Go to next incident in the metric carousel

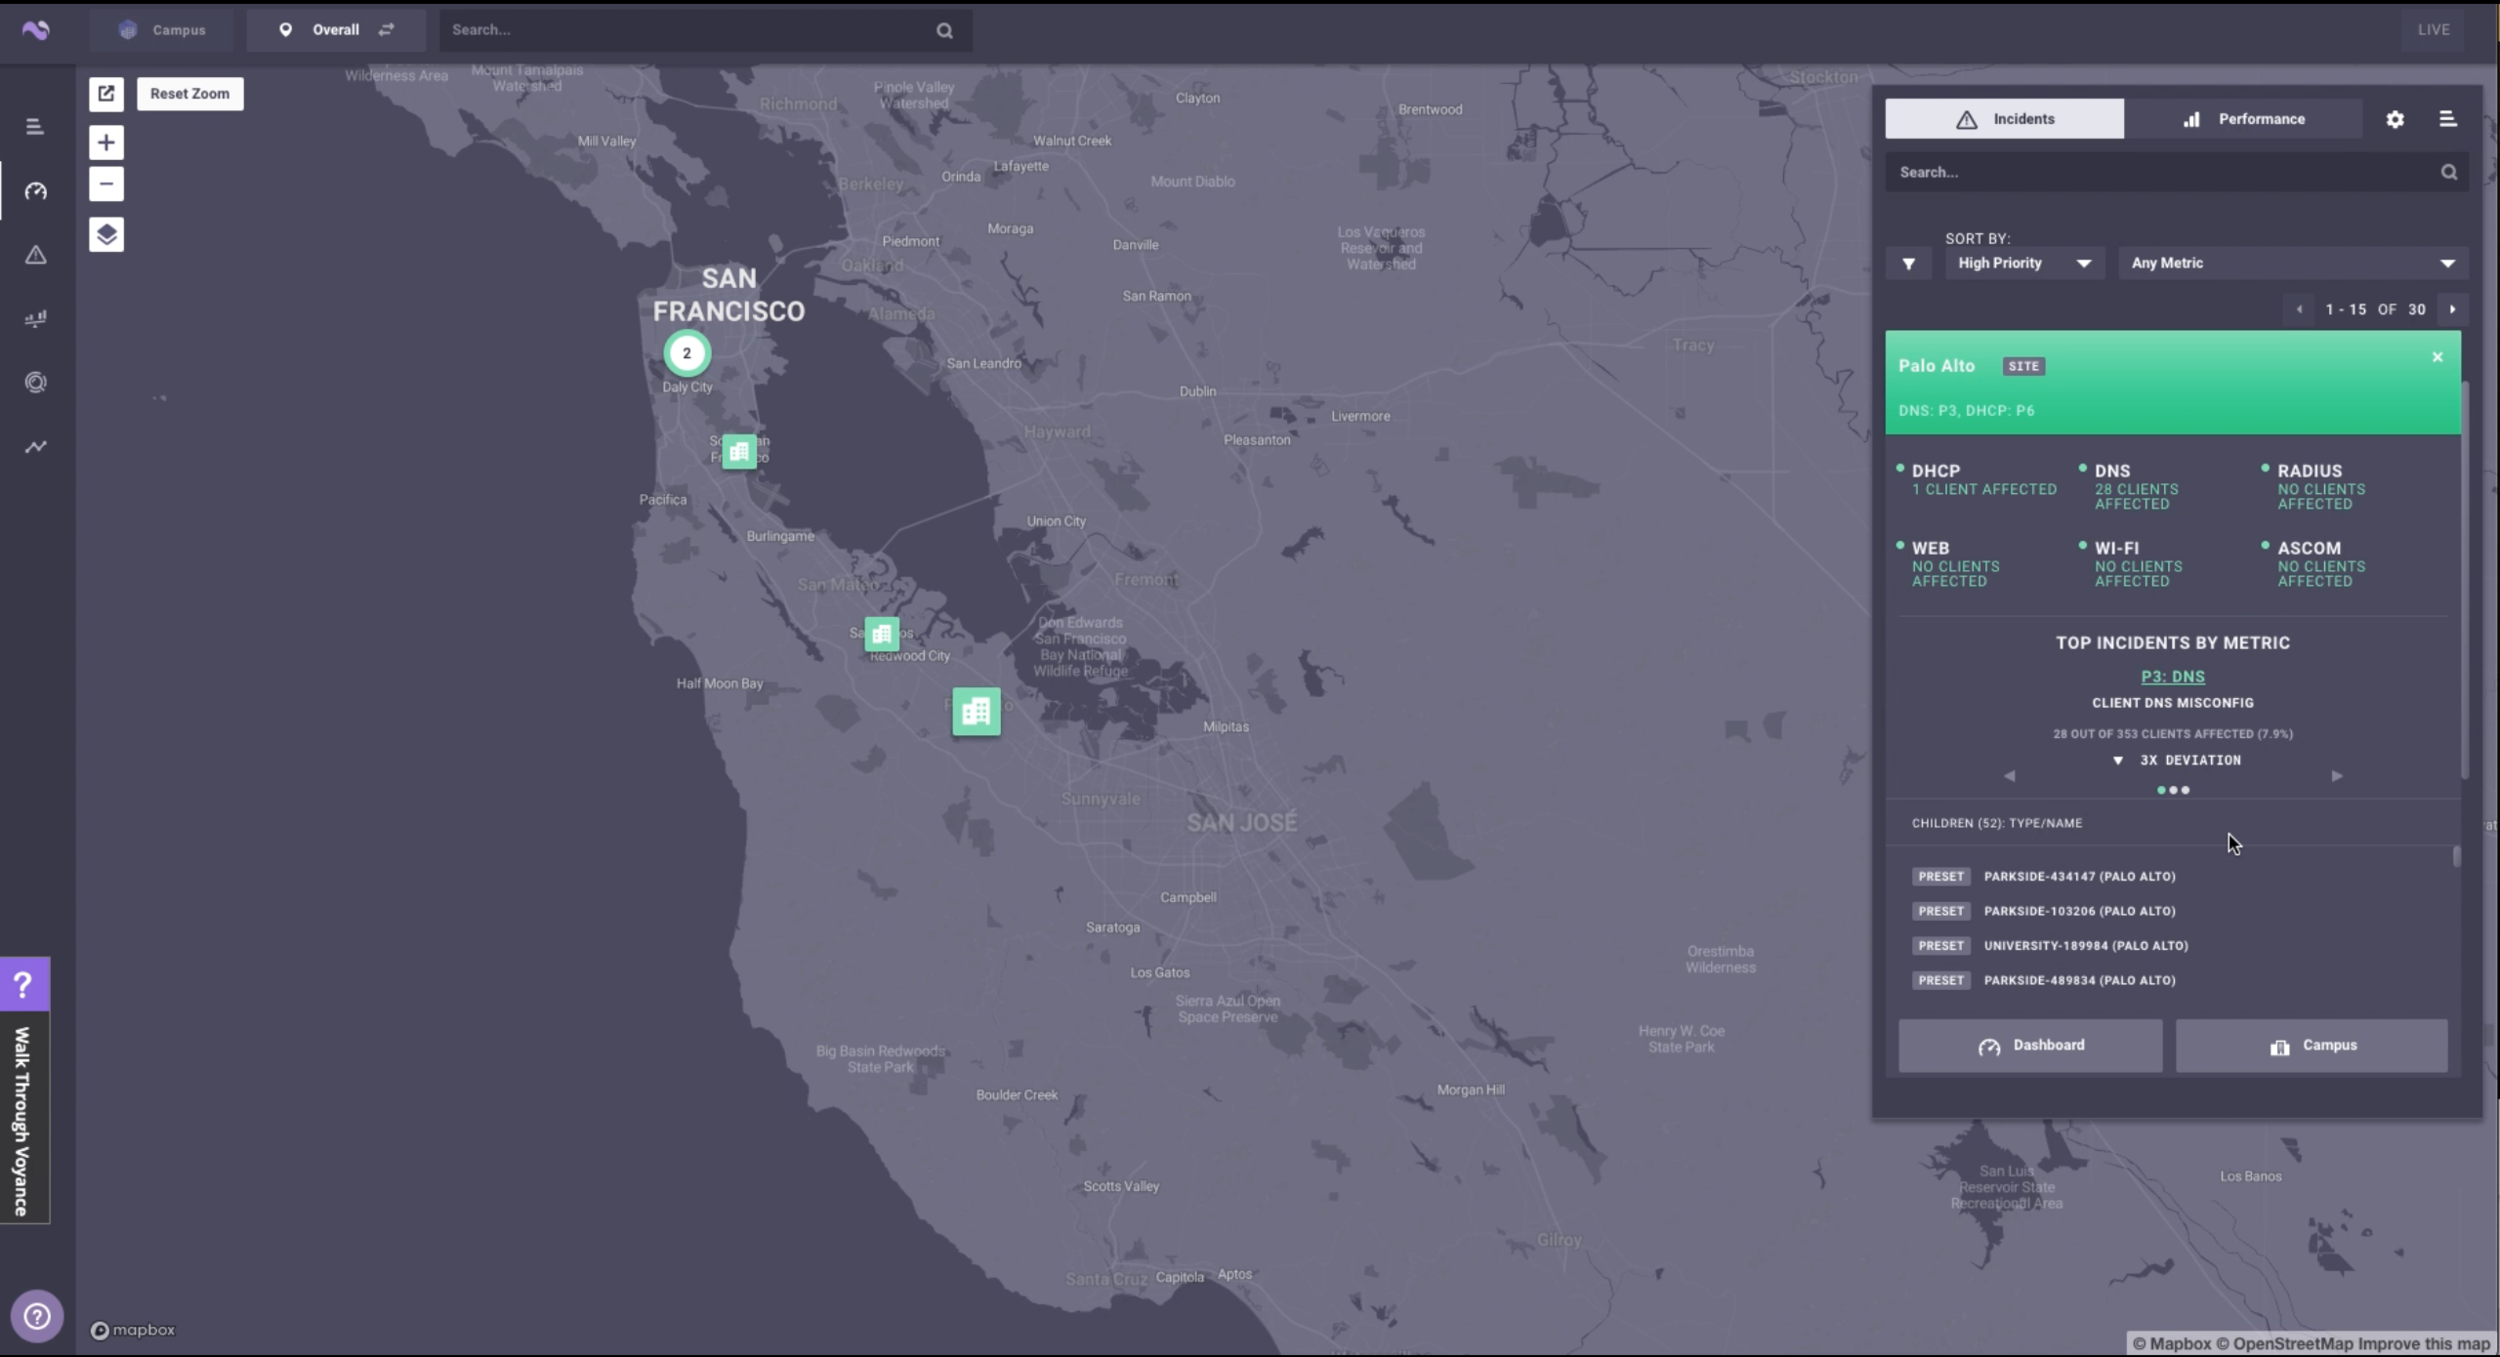coord(2337,776)
